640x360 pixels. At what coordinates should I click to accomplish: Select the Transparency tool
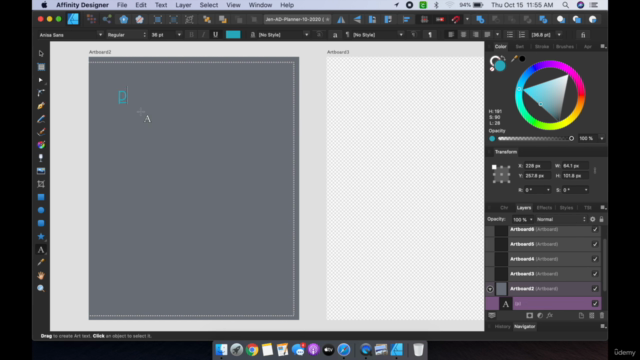coord(41,158)
